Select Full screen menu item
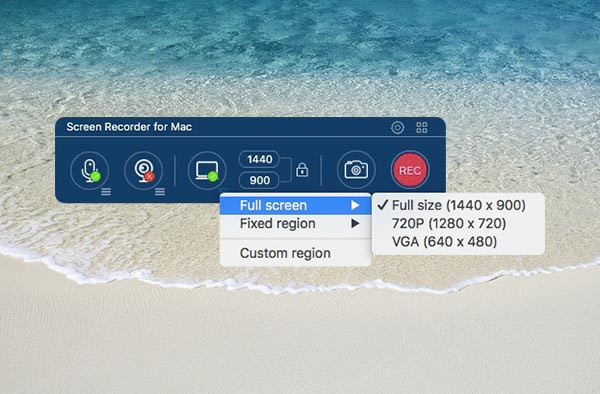The image size is (600, 394). coord(295,205)
